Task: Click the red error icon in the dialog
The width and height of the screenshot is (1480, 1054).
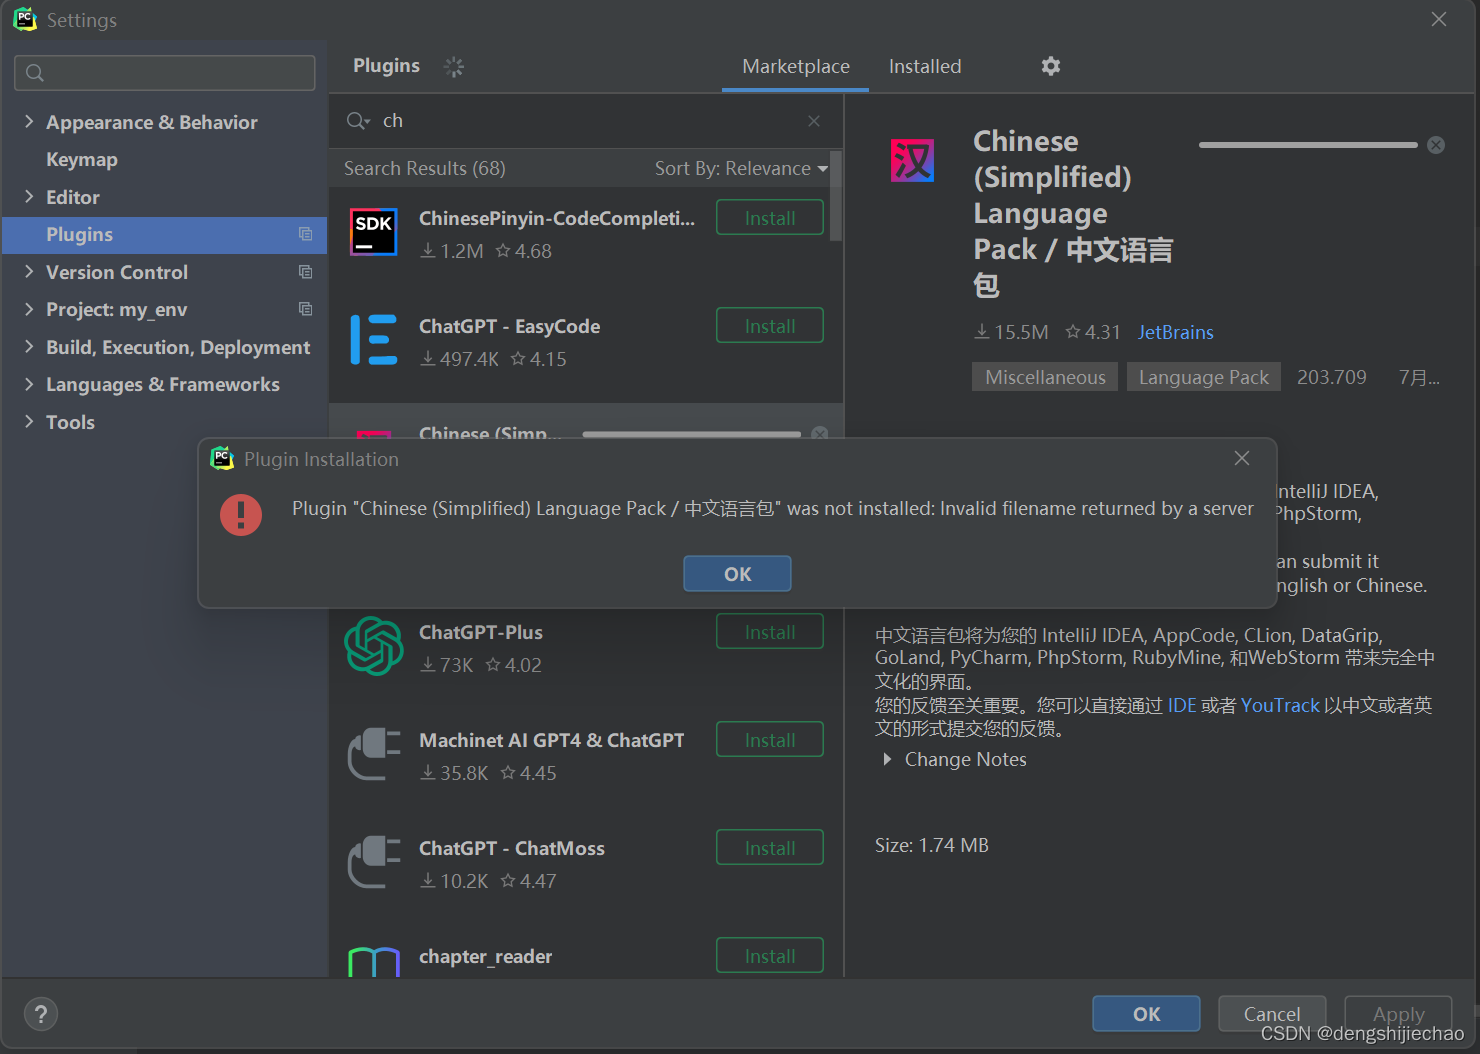Action: [241, 515]
